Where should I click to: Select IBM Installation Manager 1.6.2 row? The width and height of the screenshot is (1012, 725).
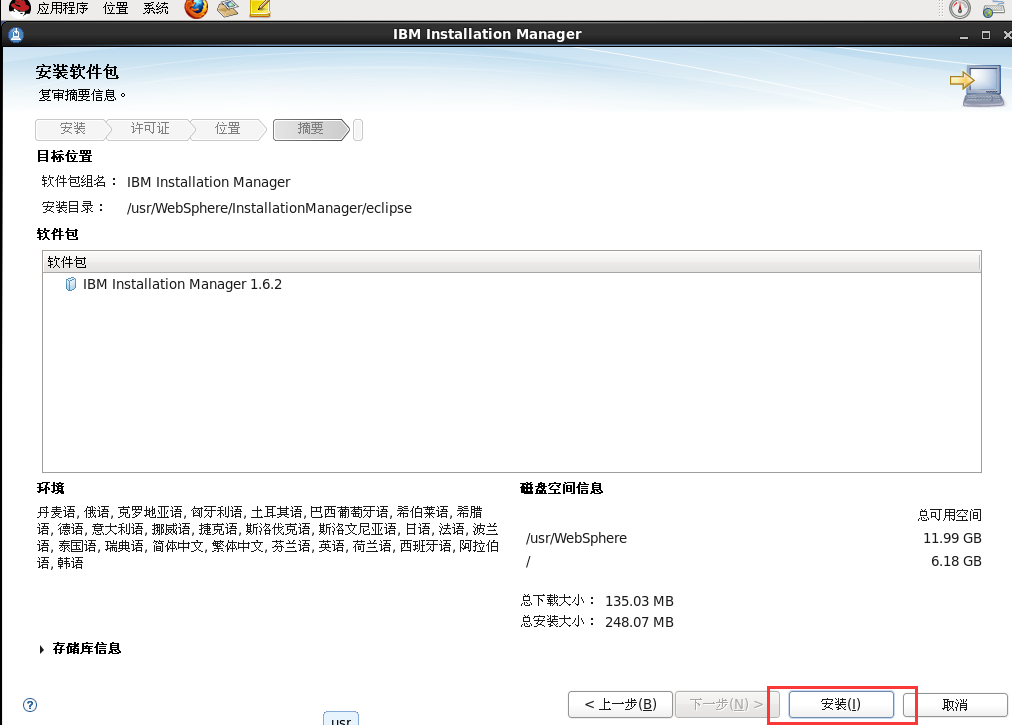coord(512,284)
